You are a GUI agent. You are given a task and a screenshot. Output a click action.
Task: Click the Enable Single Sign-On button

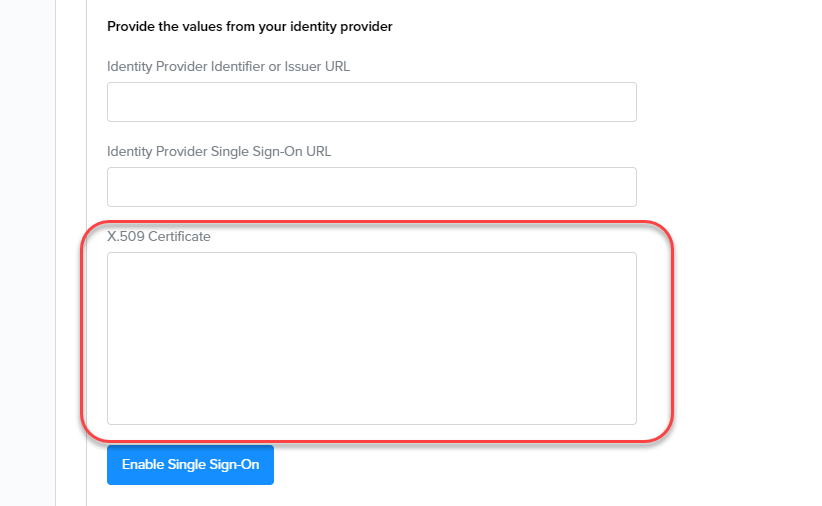coord(190,465)
